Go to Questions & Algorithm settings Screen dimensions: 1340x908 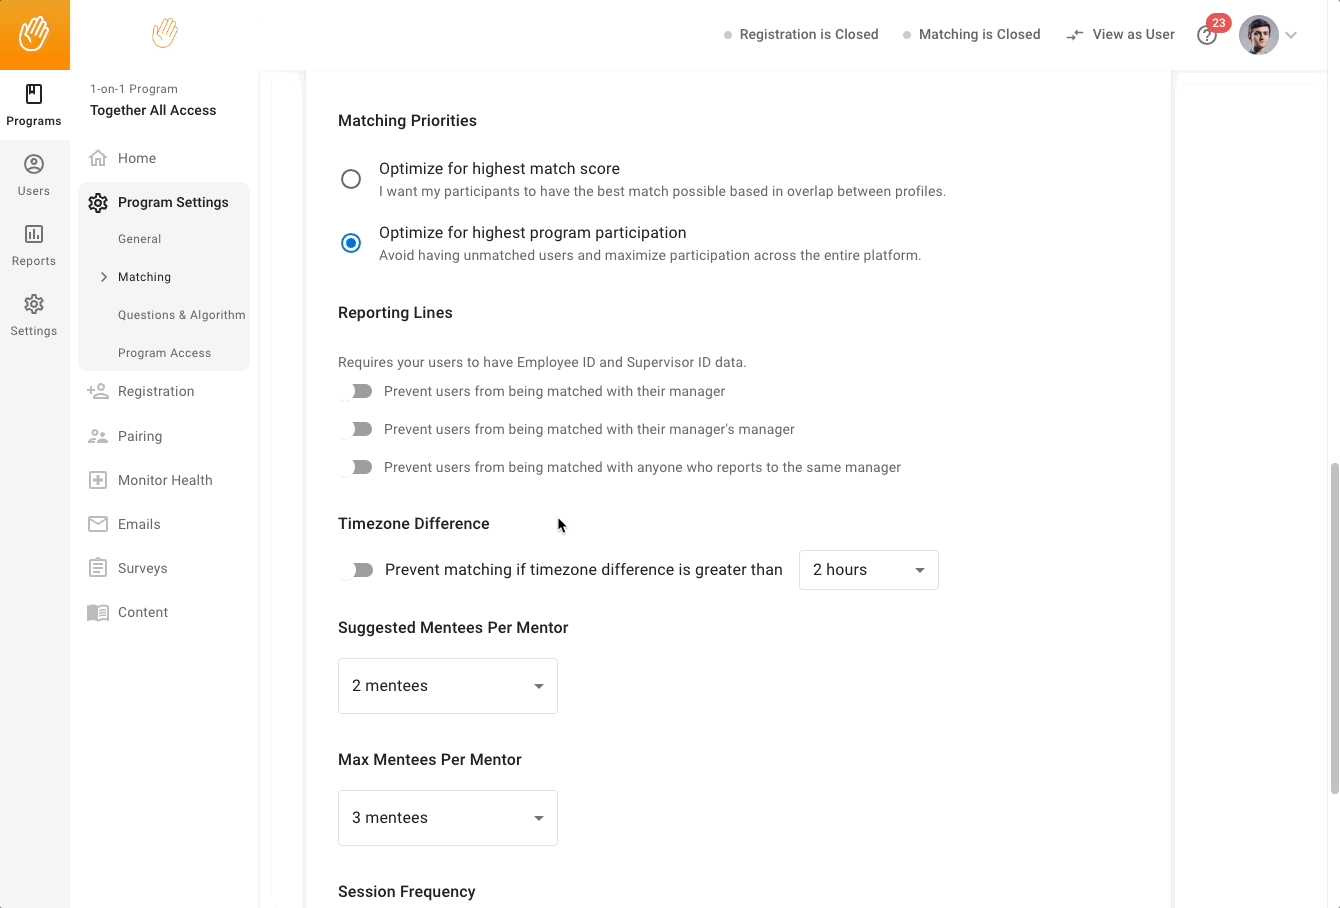[x=181, y=314]
